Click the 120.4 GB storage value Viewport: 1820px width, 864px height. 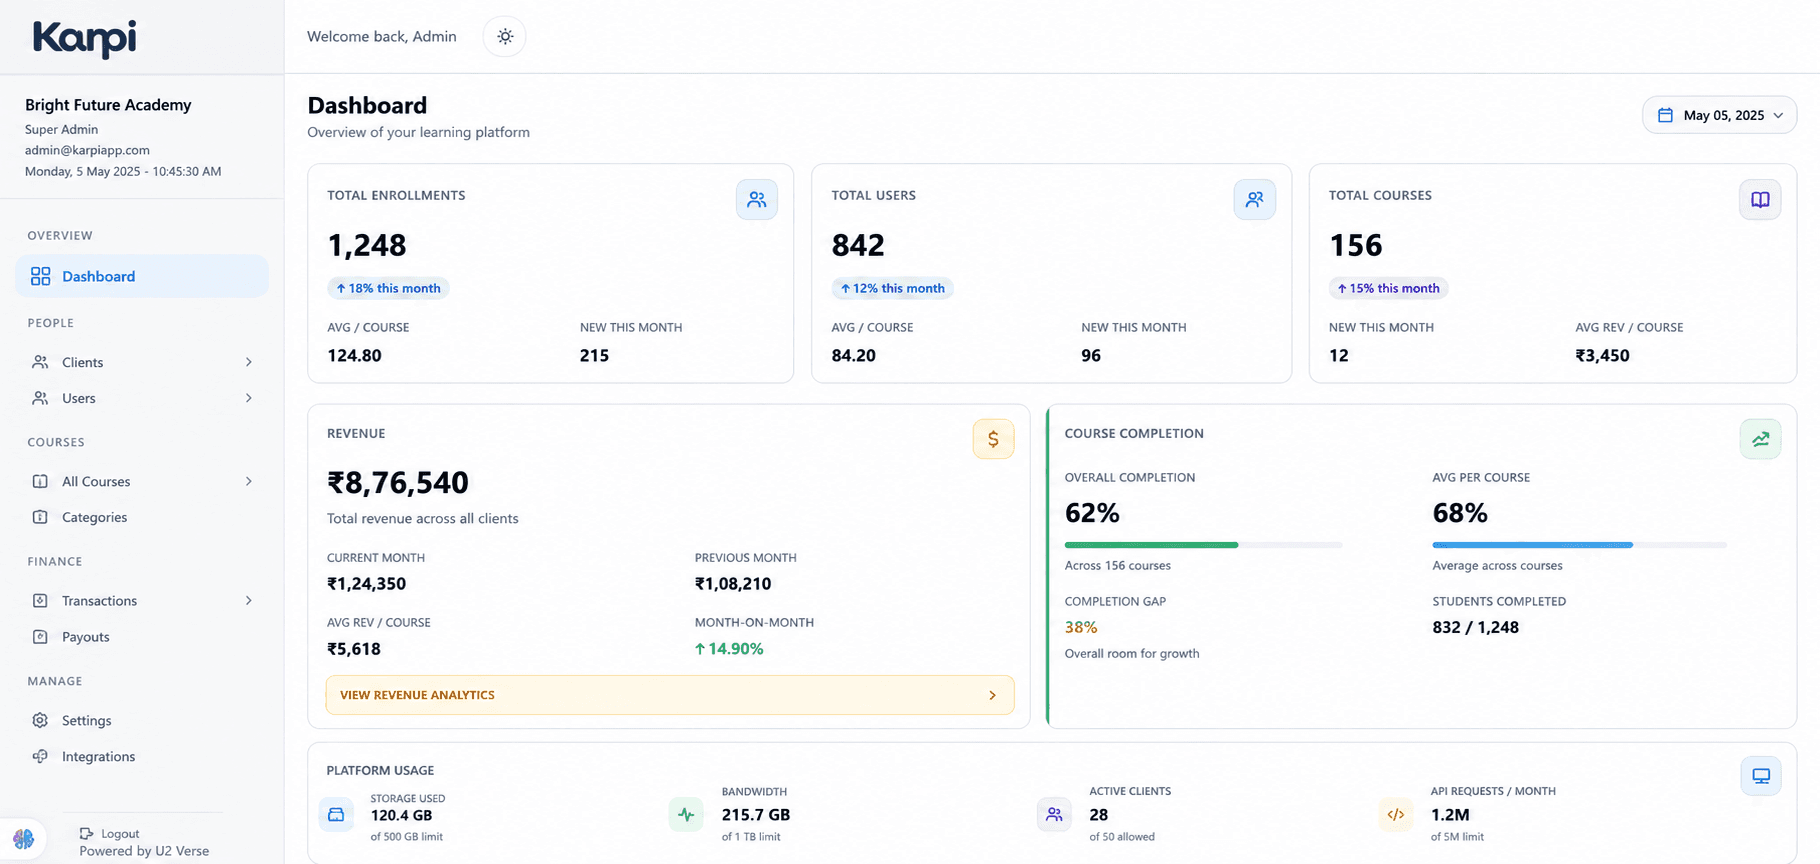tap(401, 815)
